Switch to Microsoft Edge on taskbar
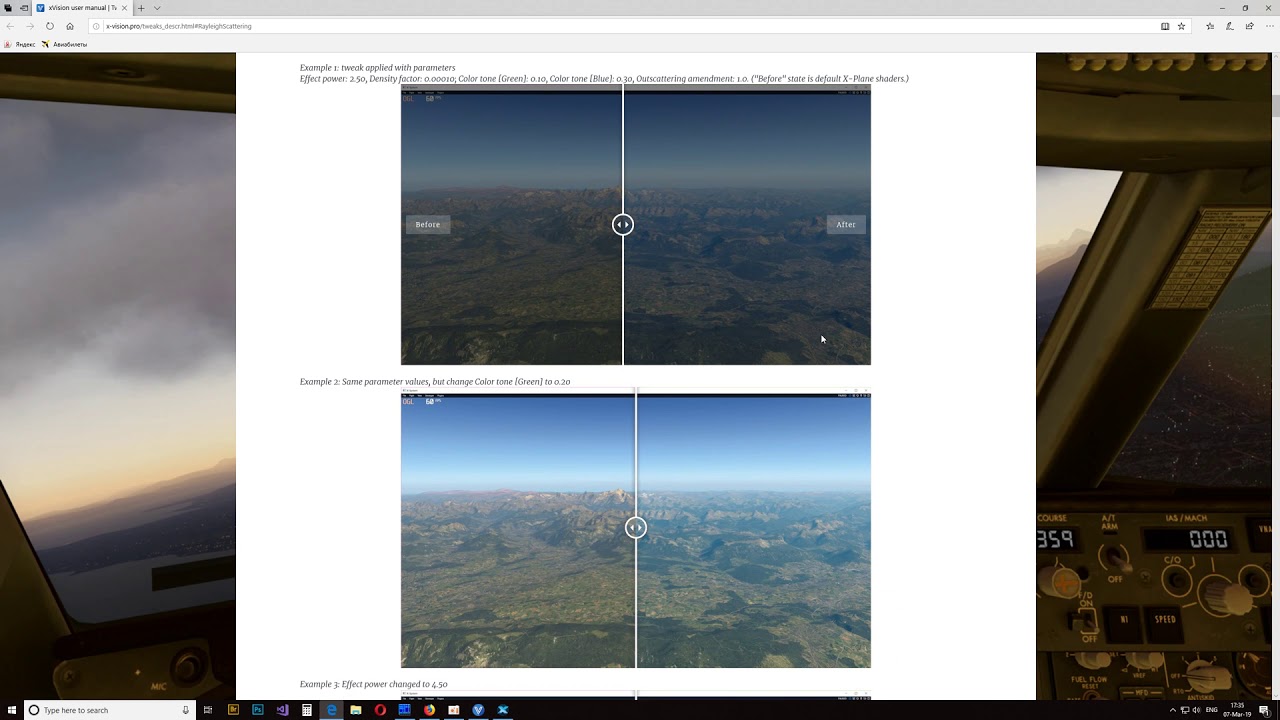This screenshot has height=720, width=1280. tap(331, 710)
